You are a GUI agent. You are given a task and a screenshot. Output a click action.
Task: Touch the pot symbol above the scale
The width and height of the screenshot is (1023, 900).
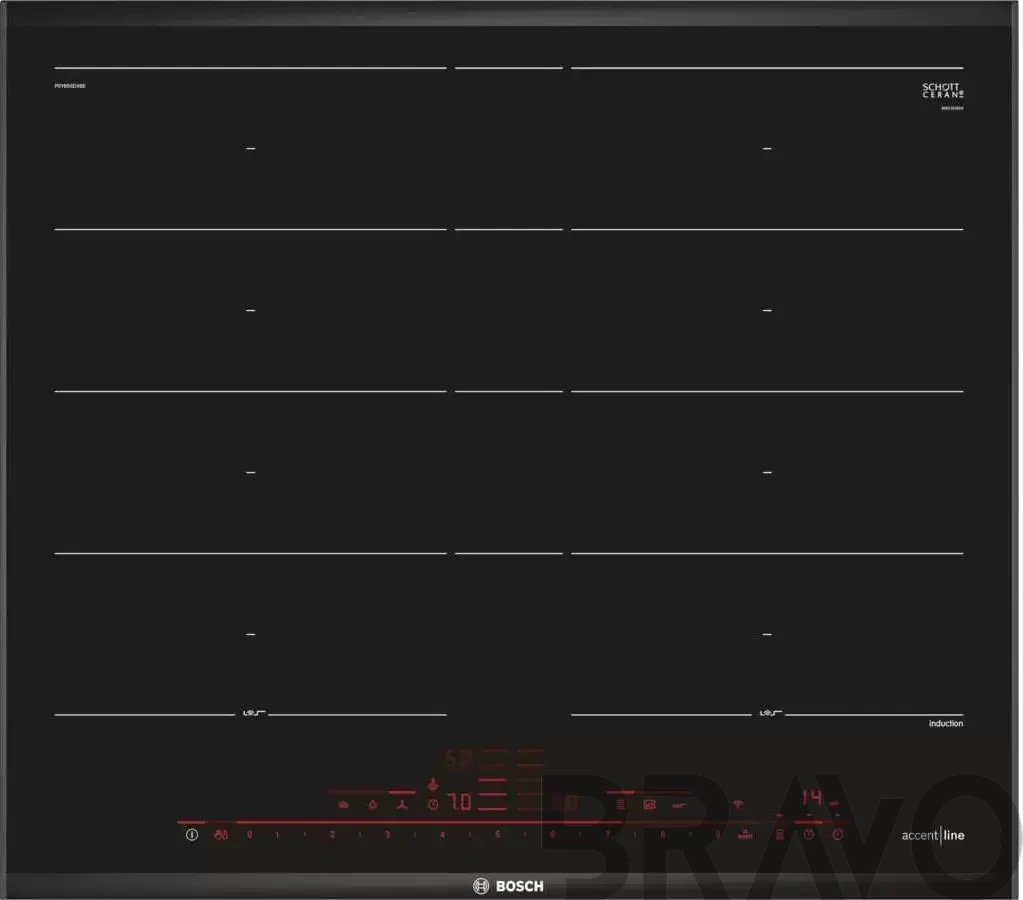pos(343,805)
